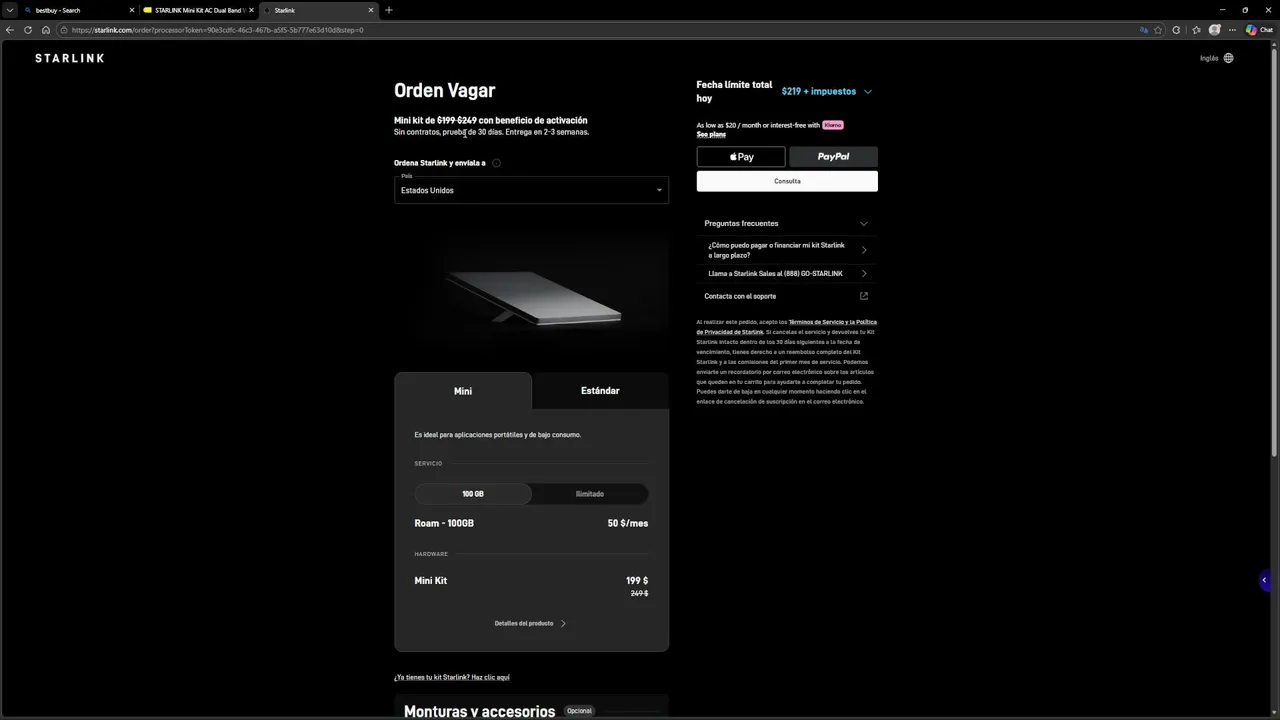The image size is (1280, 720).
Task: Select the Mini kit tab
Action: point(463,391)
